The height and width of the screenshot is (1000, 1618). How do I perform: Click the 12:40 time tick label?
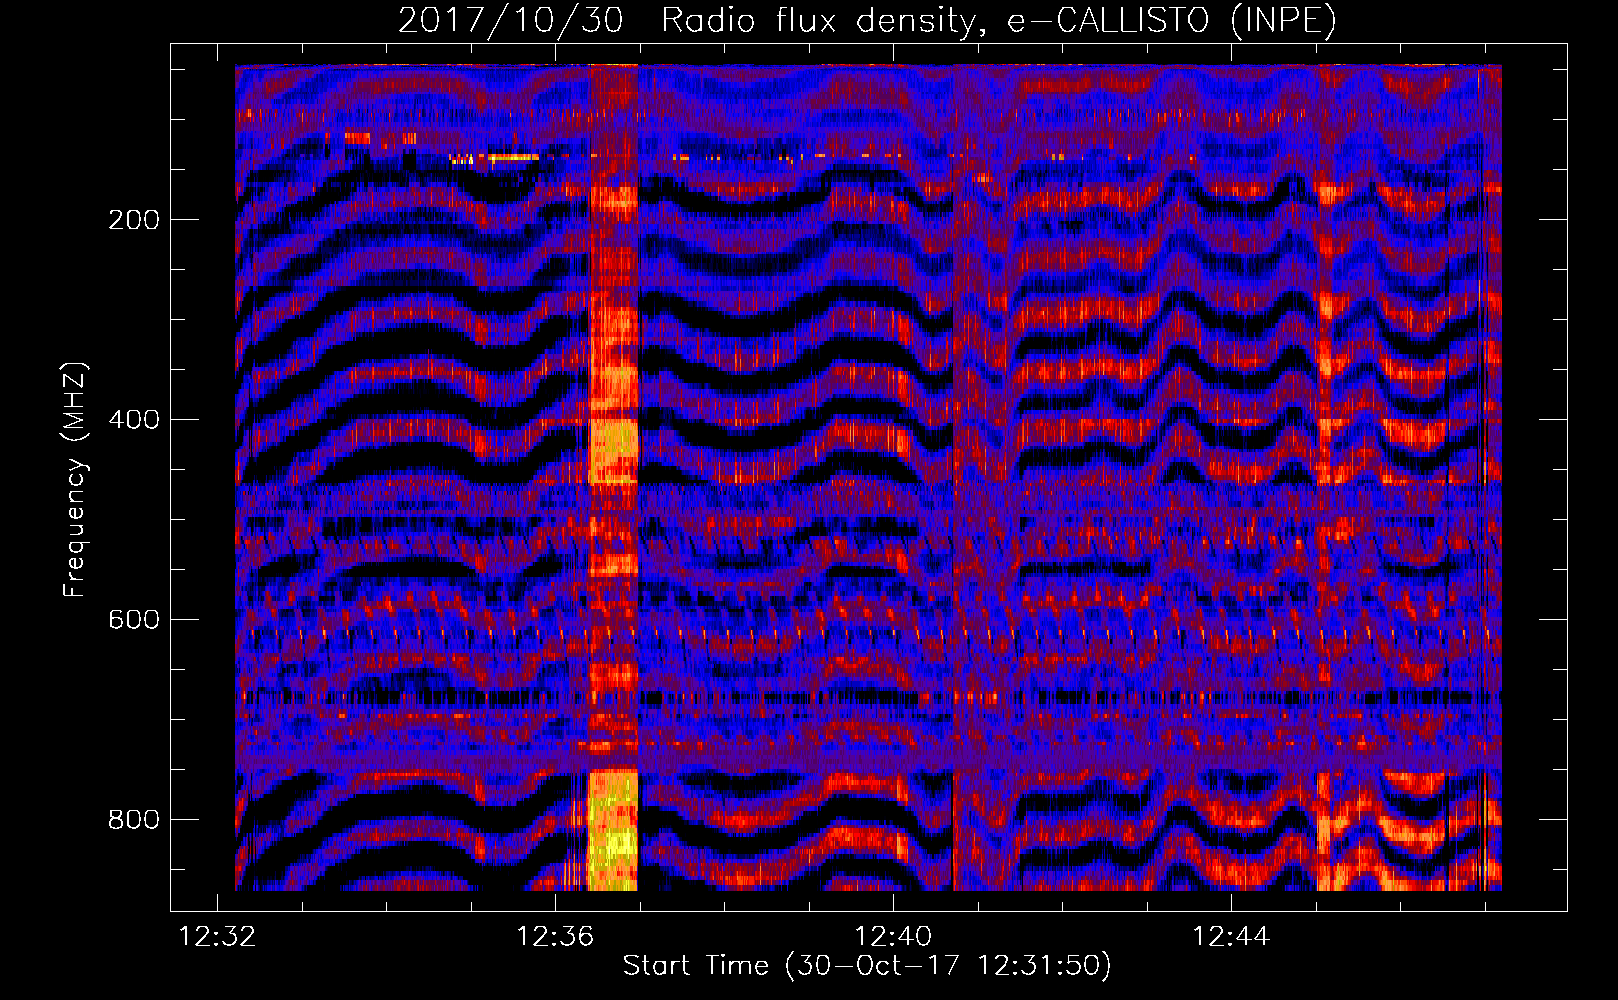pyautogui.click(x=893, y=937)
